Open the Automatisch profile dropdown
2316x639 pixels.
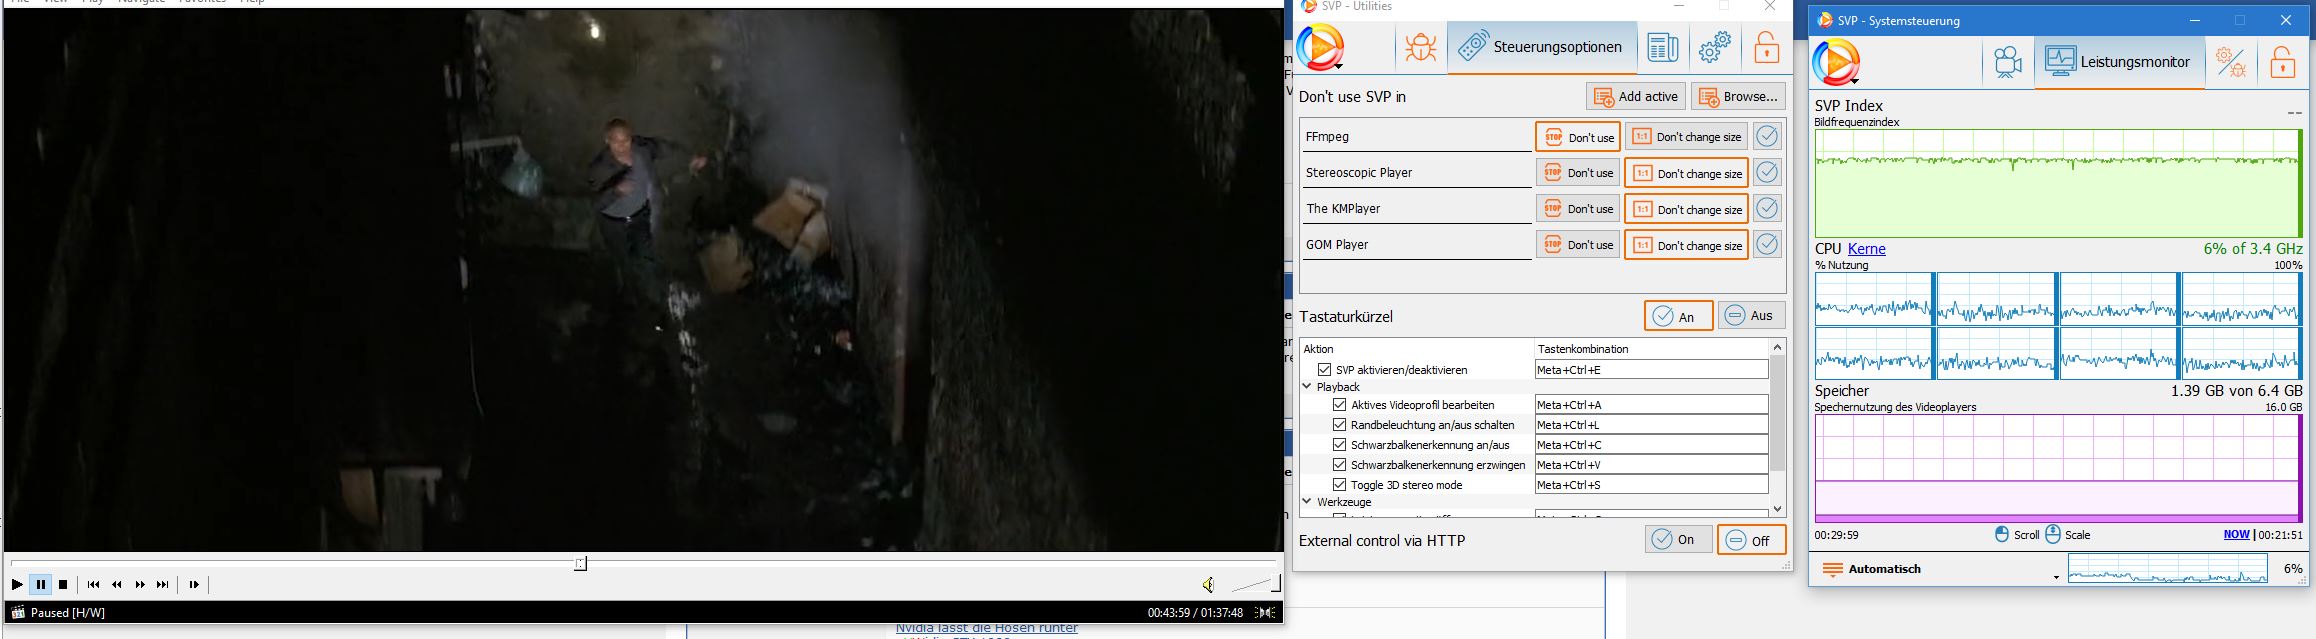click(1938, 569)
